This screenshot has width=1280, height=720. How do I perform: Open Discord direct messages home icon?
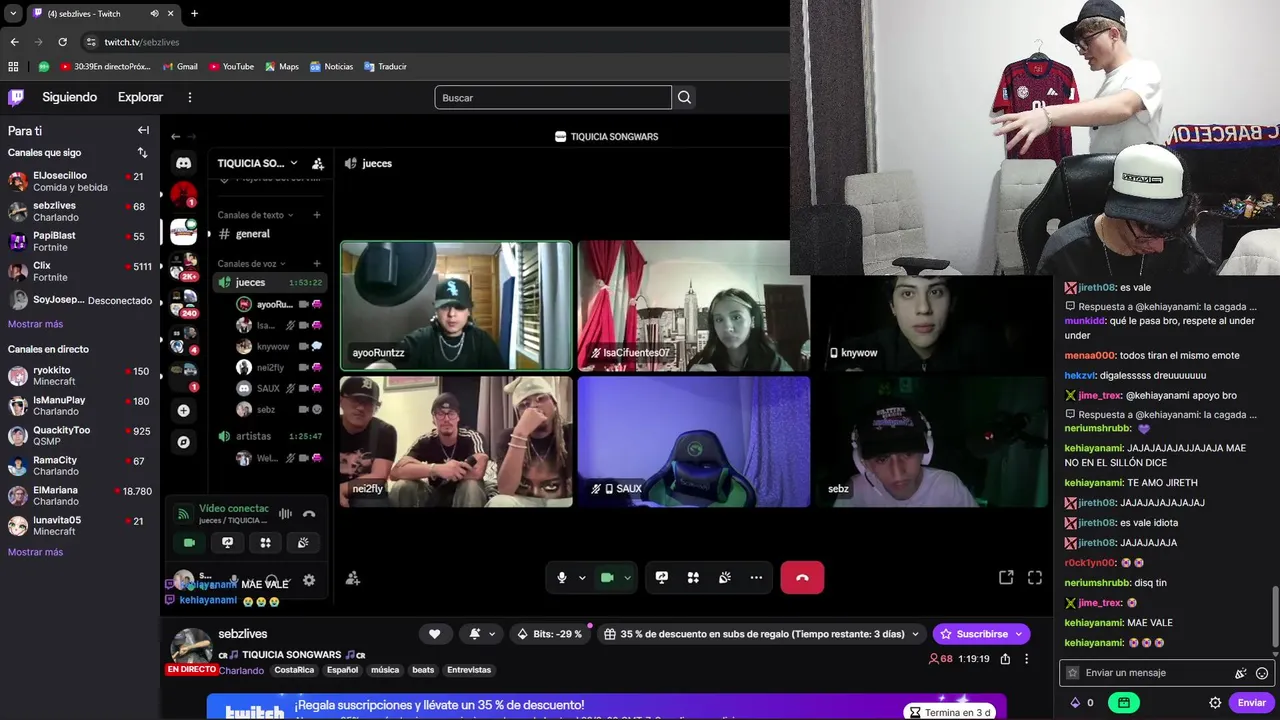point(183,163)
